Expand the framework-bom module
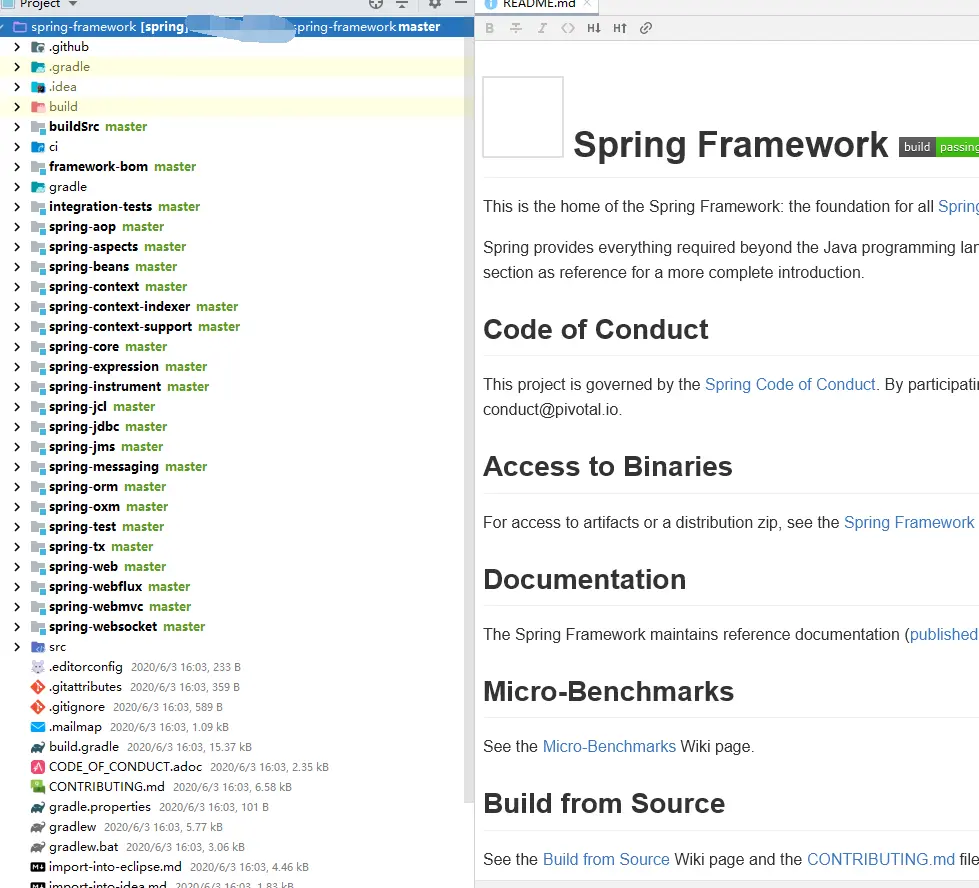979x888 pixels. pos(17,167)
